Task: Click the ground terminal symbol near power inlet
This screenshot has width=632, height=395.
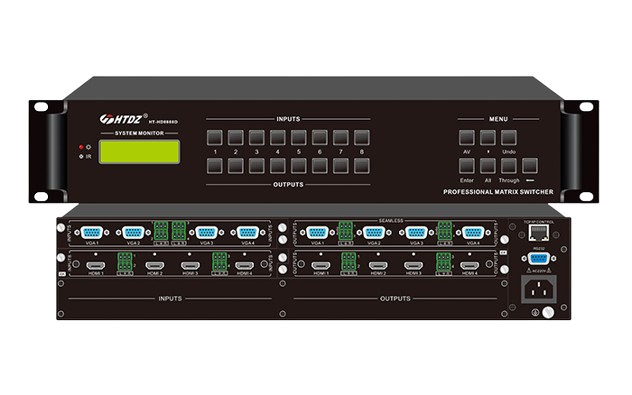Action: tap(536, 312)
